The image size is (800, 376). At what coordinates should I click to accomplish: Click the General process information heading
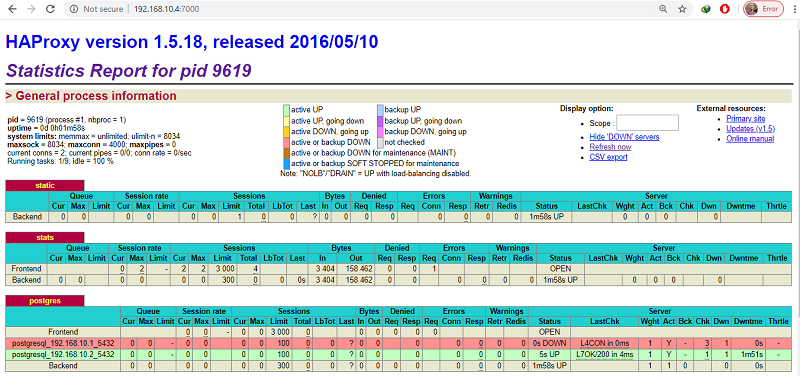91,96
